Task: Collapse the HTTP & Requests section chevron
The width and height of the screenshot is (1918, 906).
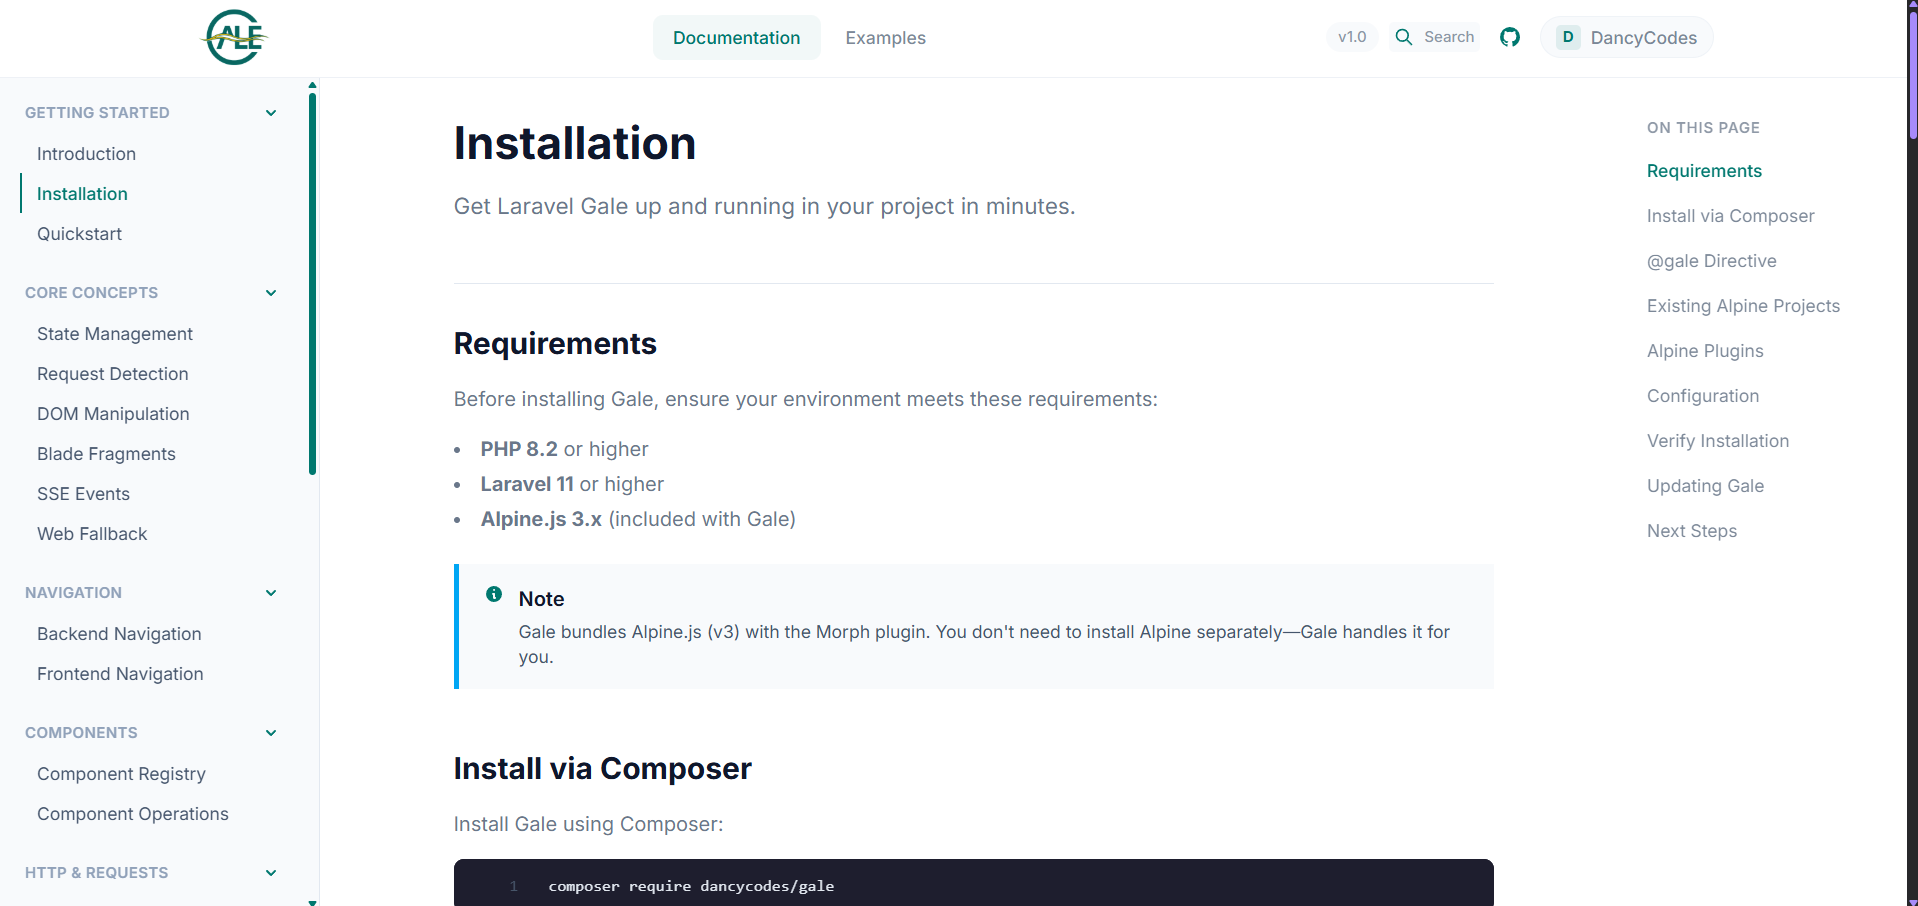Action: (271, 873)
